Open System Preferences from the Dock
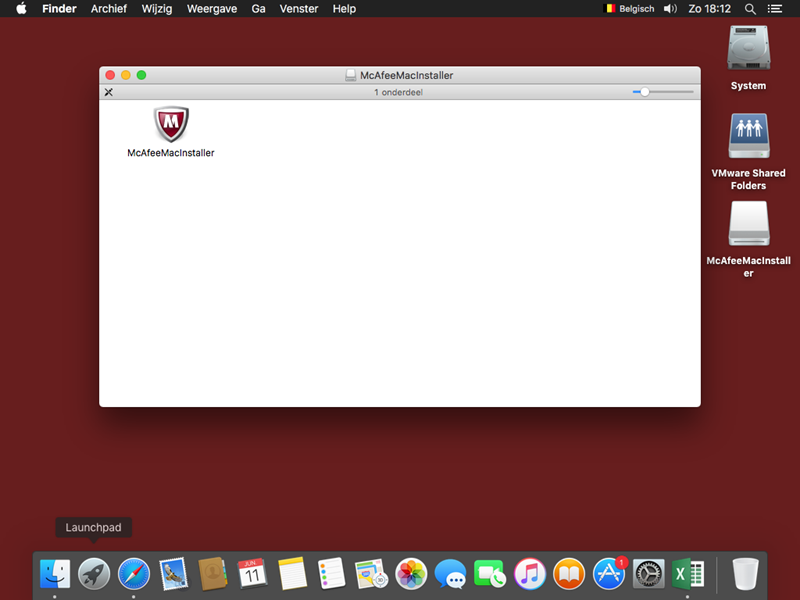Viewport: 800px width, 600px height. pyautogui.click(x=648, y=573)
